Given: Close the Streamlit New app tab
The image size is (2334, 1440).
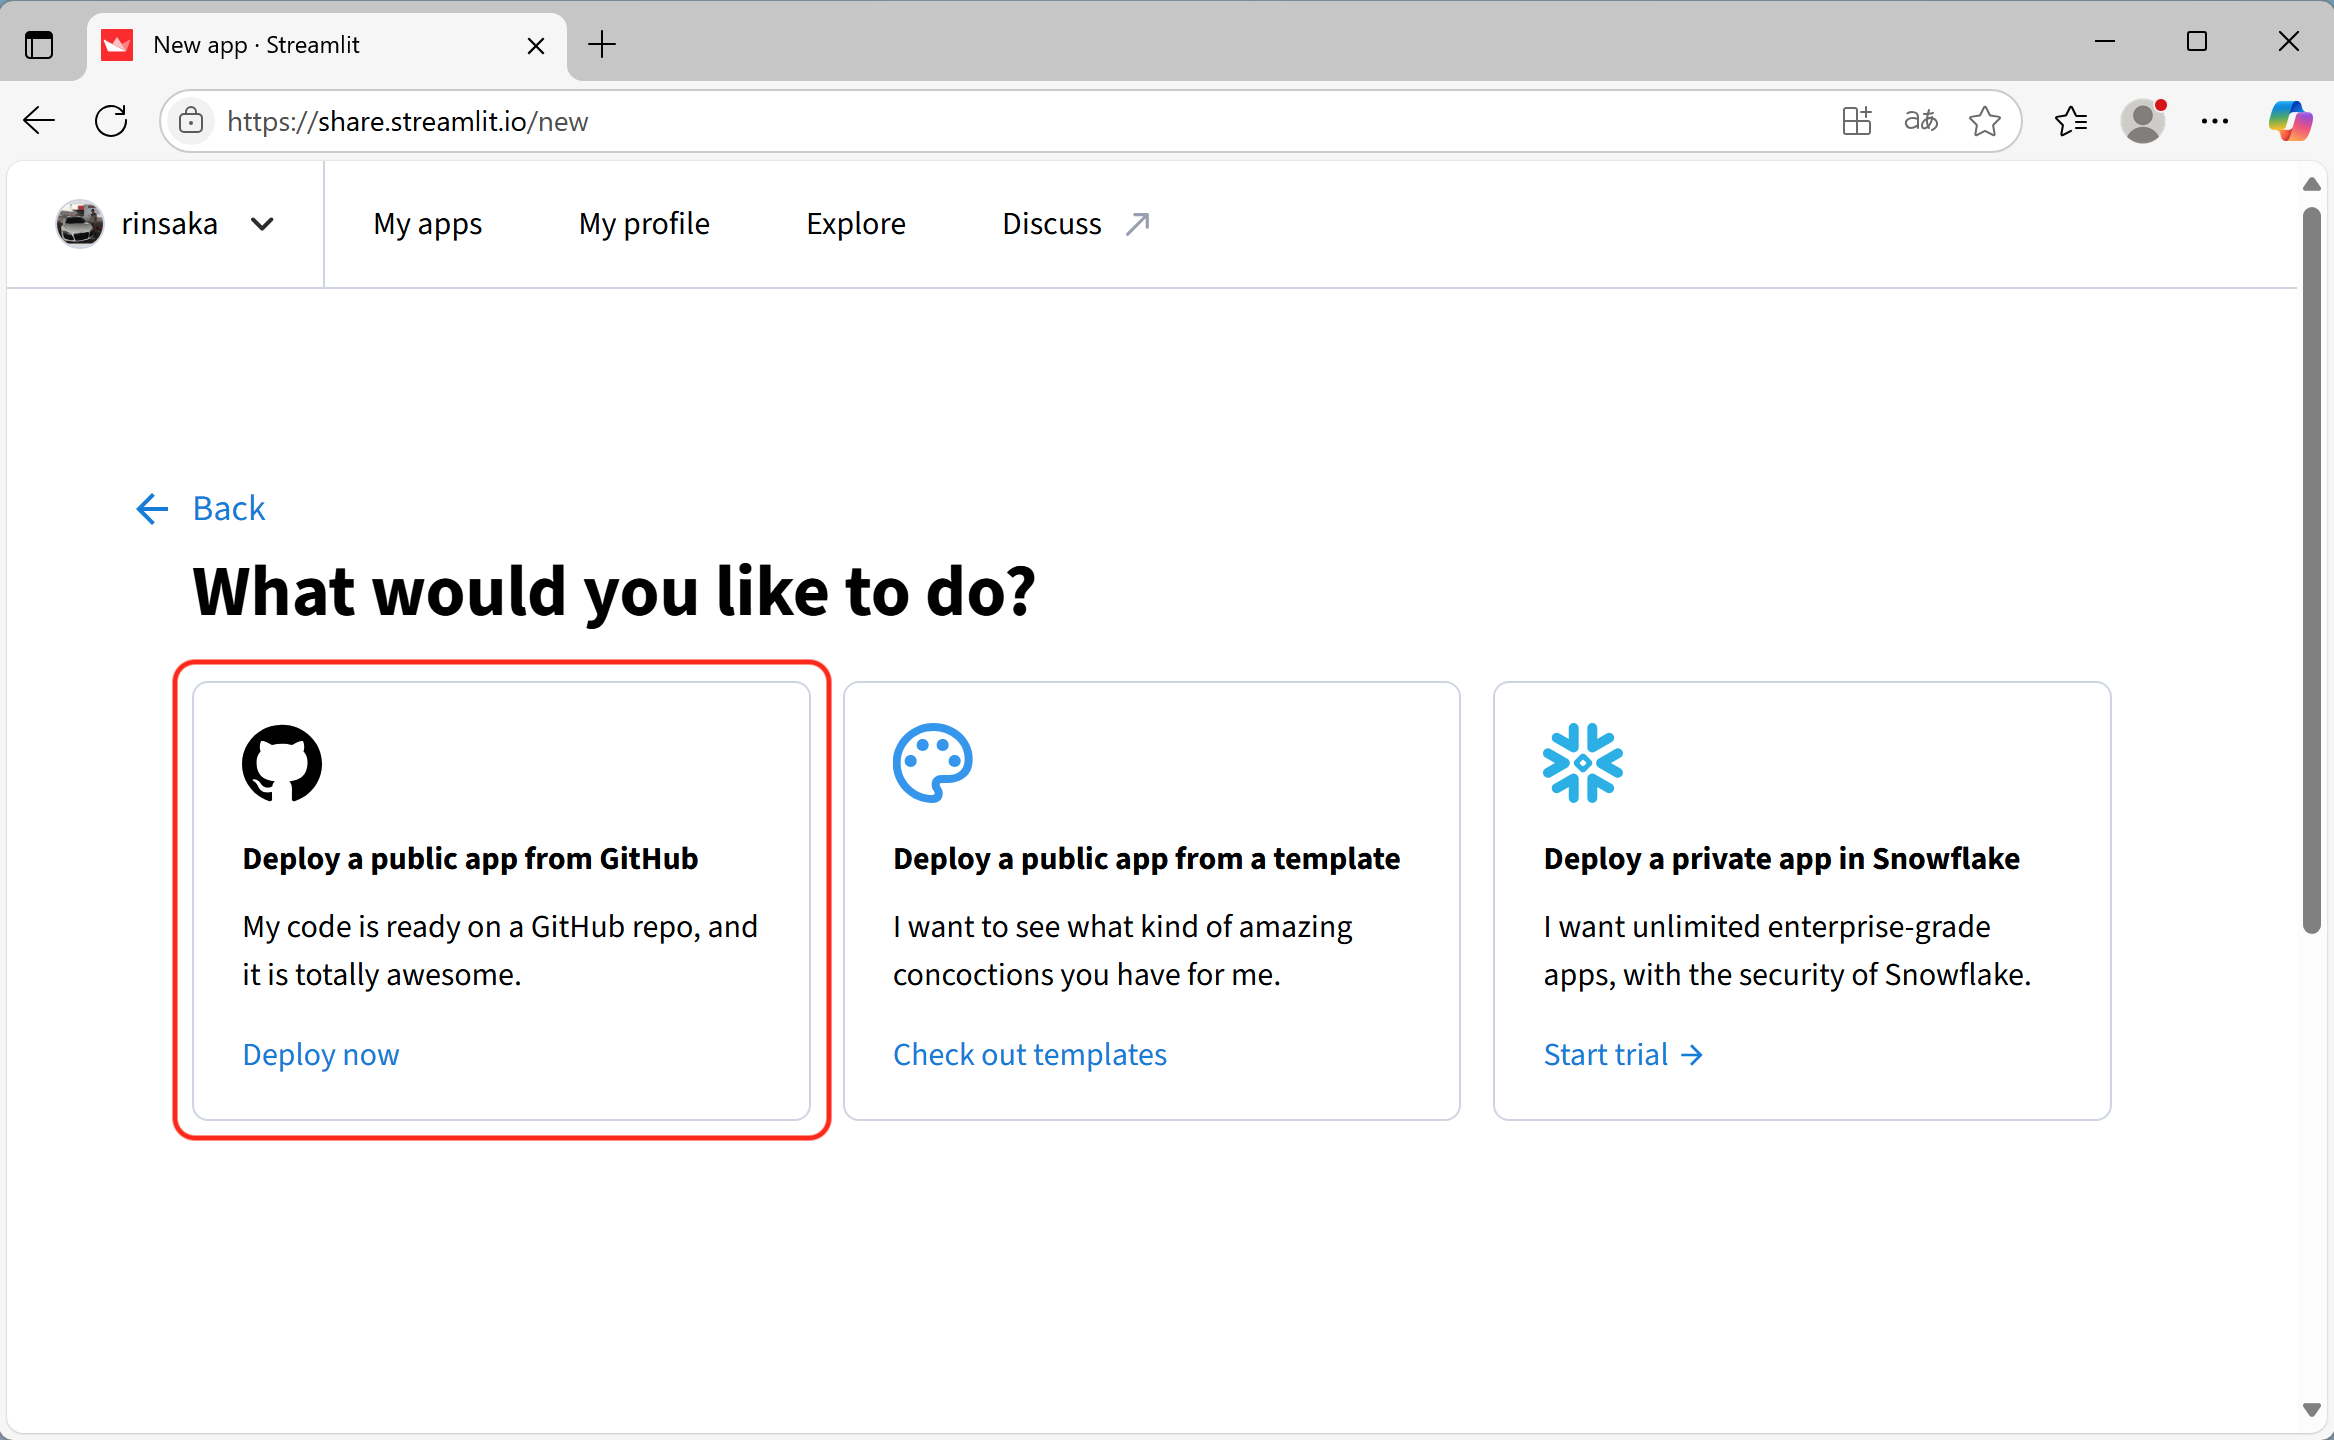Looking at the screenshot, I should click(536, 45).
